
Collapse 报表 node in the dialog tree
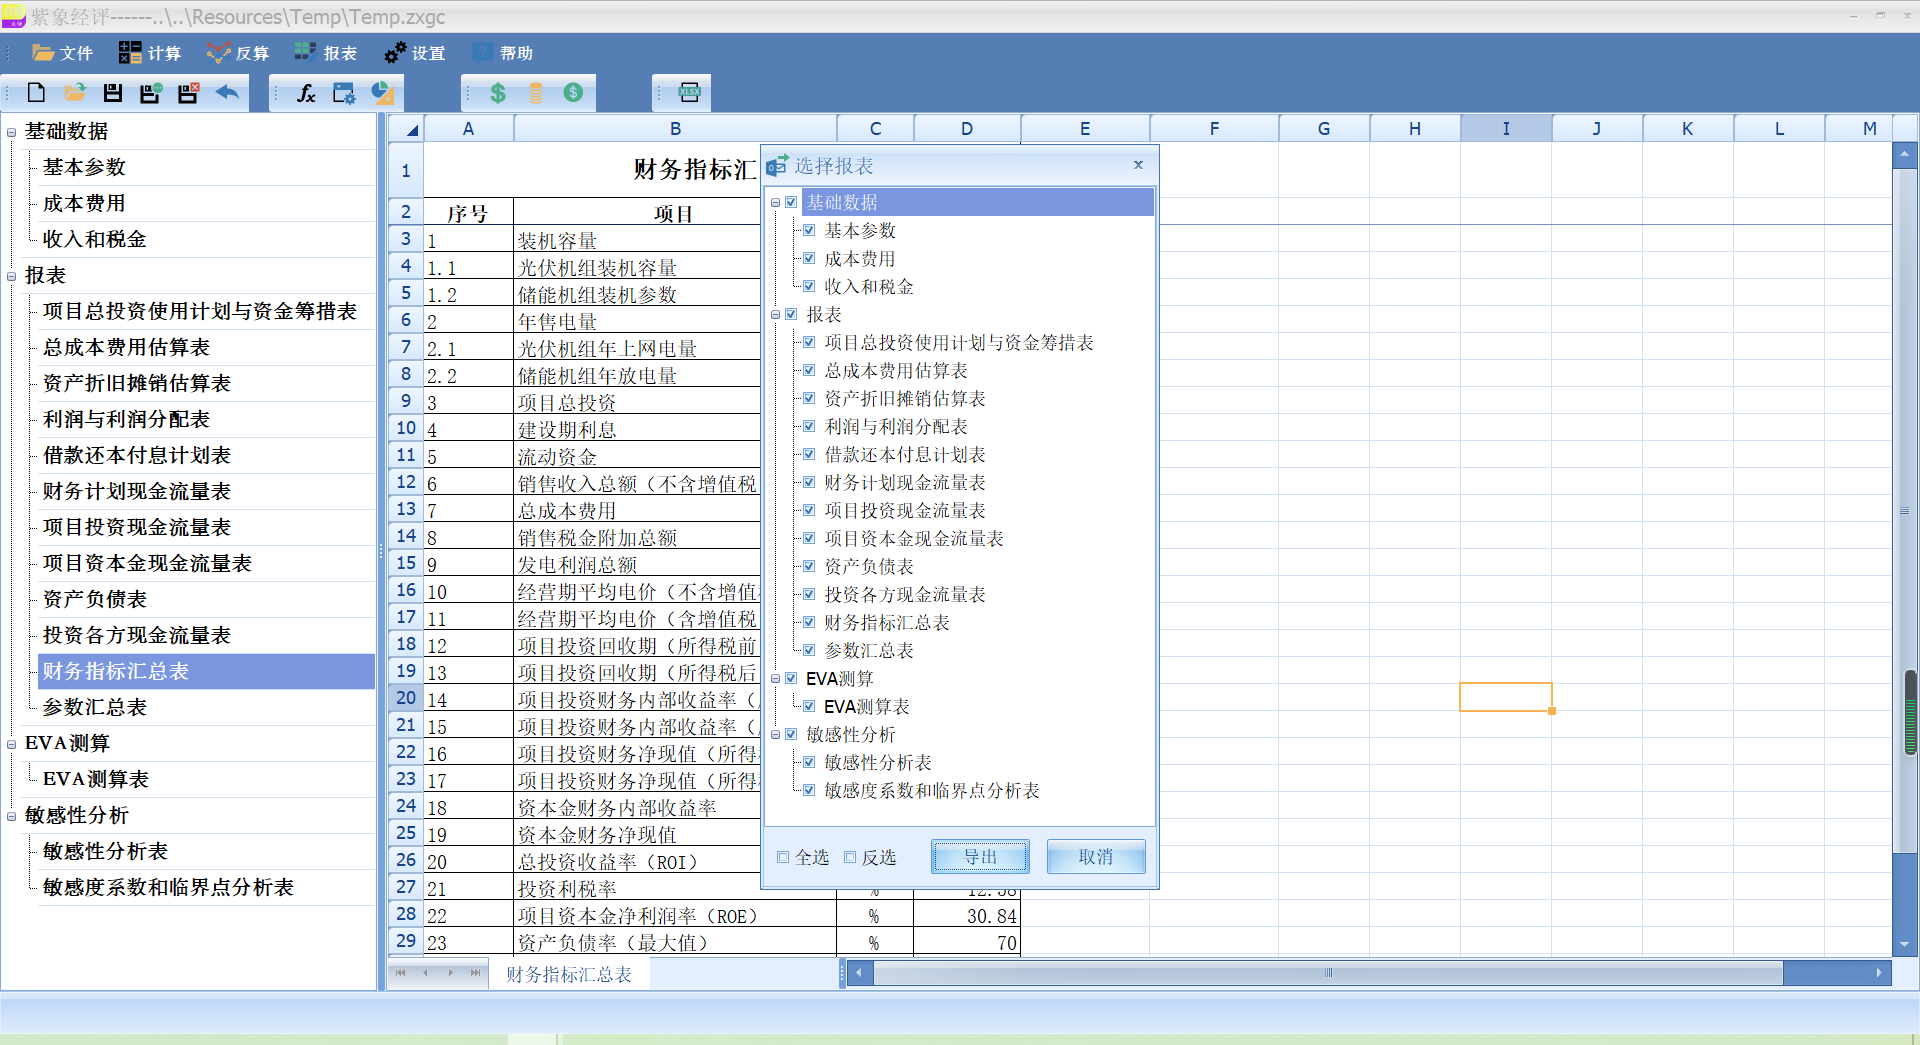775,315
